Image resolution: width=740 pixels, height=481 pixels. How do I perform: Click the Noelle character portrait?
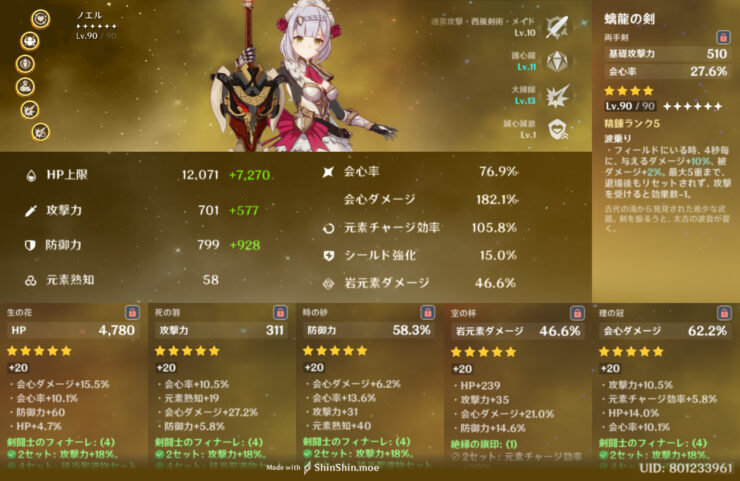coord(302,78)
